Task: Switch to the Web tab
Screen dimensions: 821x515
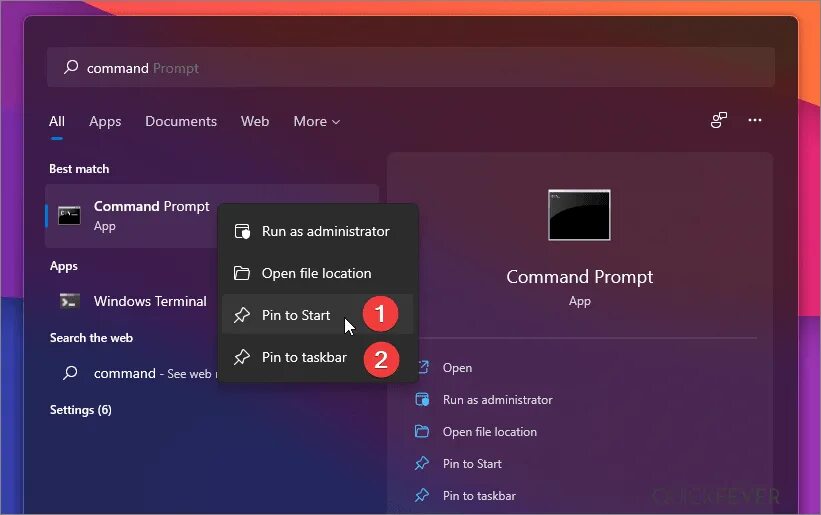Action: [254, 121]
